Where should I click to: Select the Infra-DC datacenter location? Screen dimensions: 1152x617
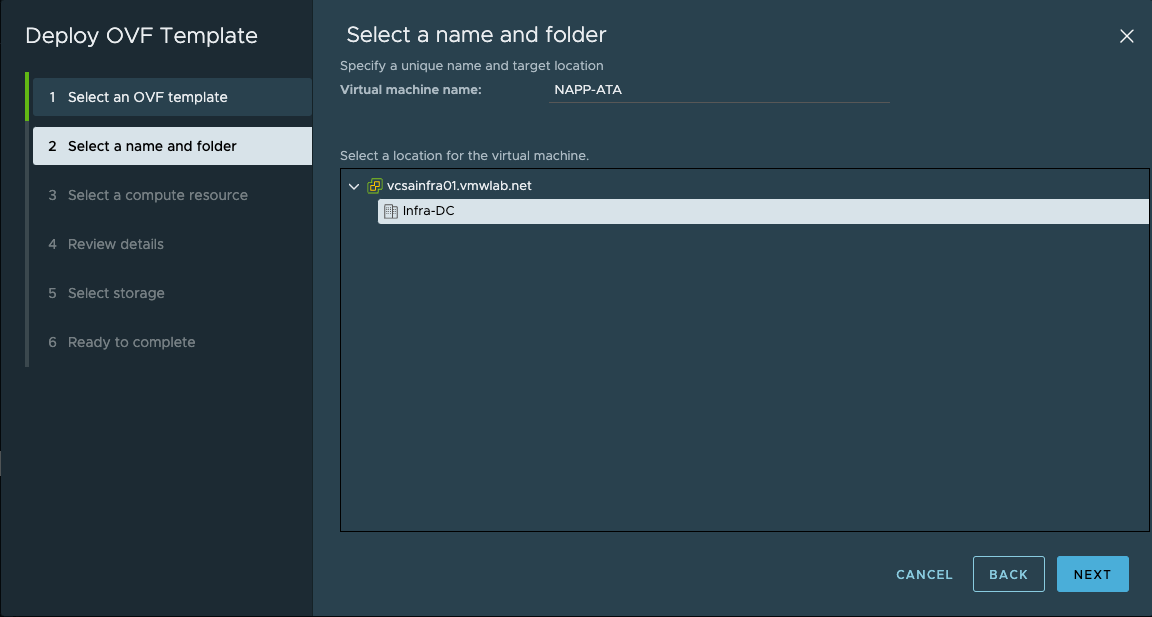[763, 212]
